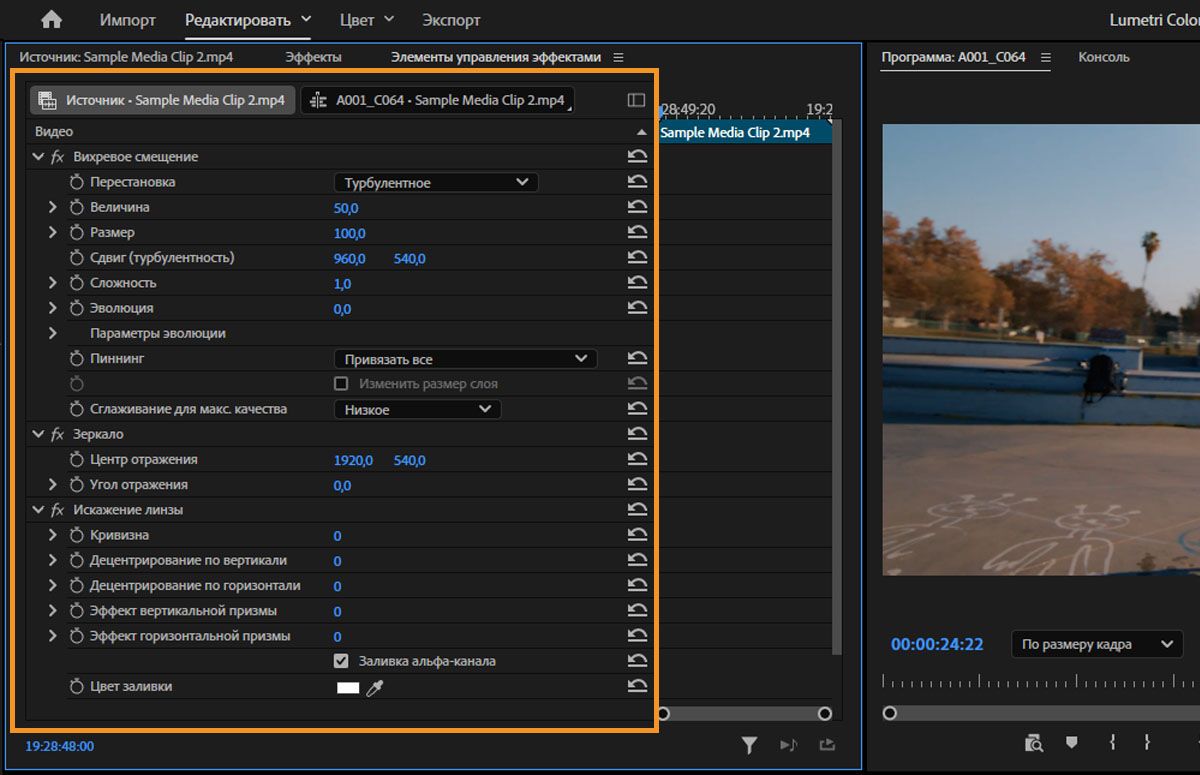The image size is (1200, 775).
Task: Toggle the timeline view panel icon
Action: coord(636,100)
